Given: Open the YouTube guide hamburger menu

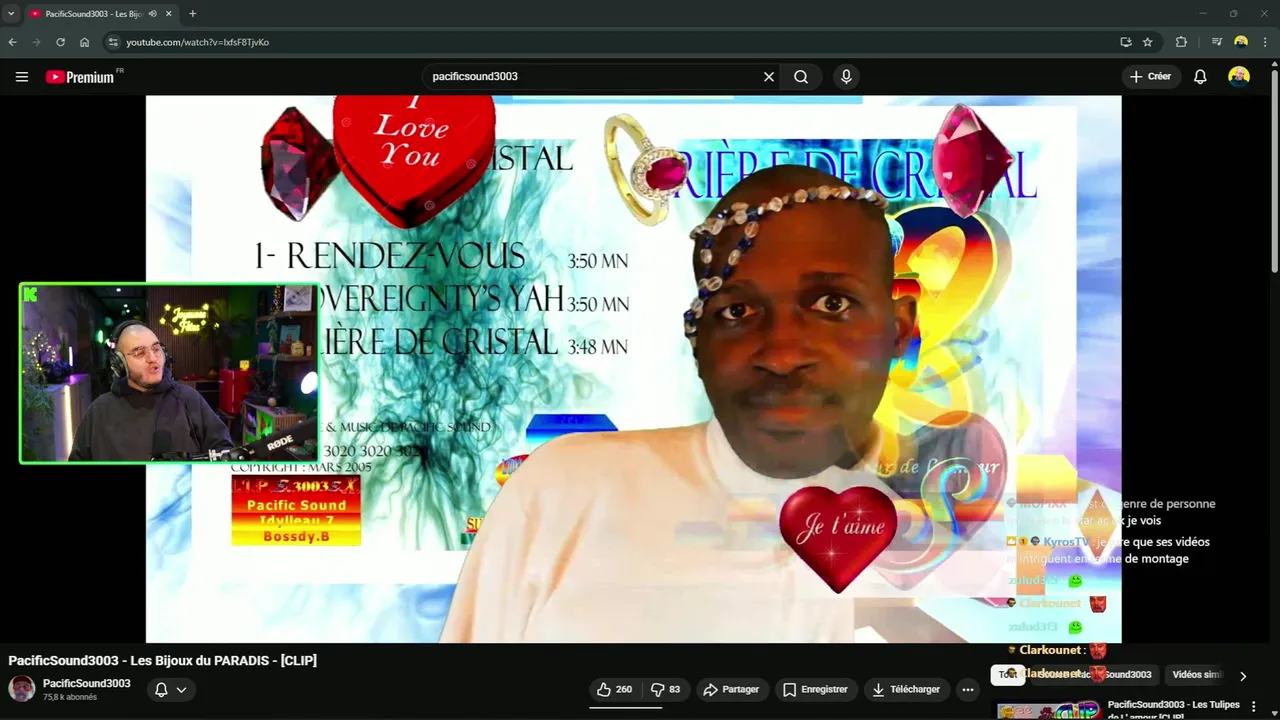Looking at the screenshot, I should pos(21,77).
